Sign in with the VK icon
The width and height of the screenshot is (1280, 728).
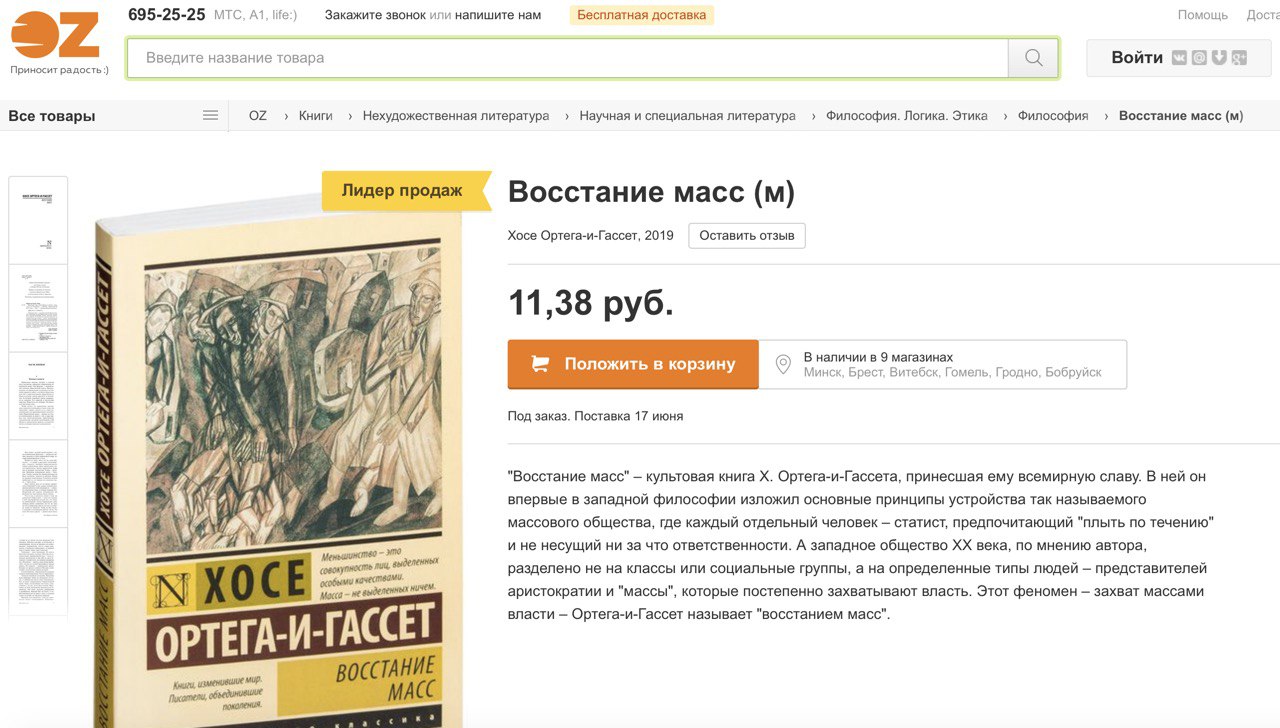[1180, 58]
